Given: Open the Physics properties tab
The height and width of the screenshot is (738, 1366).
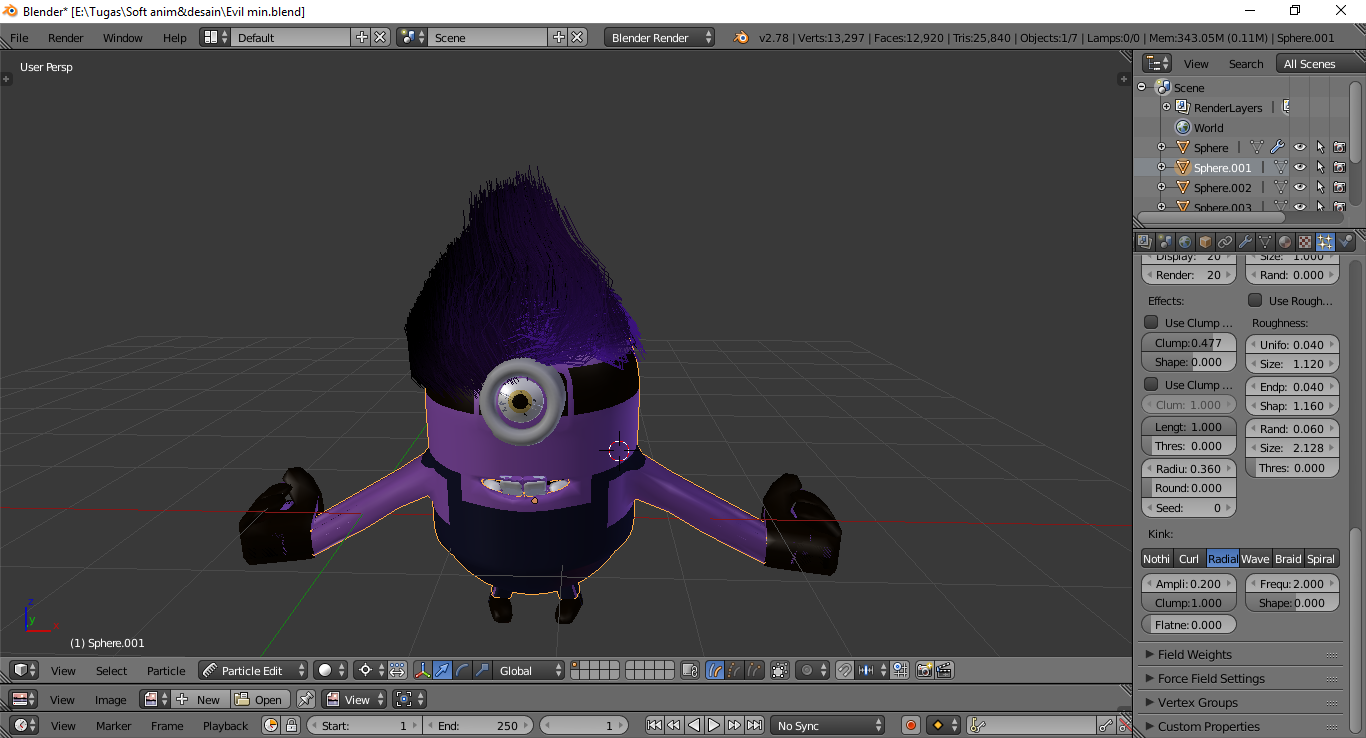Looking at the screenshot, I should pyautogui.click(x=1346, y=242).
